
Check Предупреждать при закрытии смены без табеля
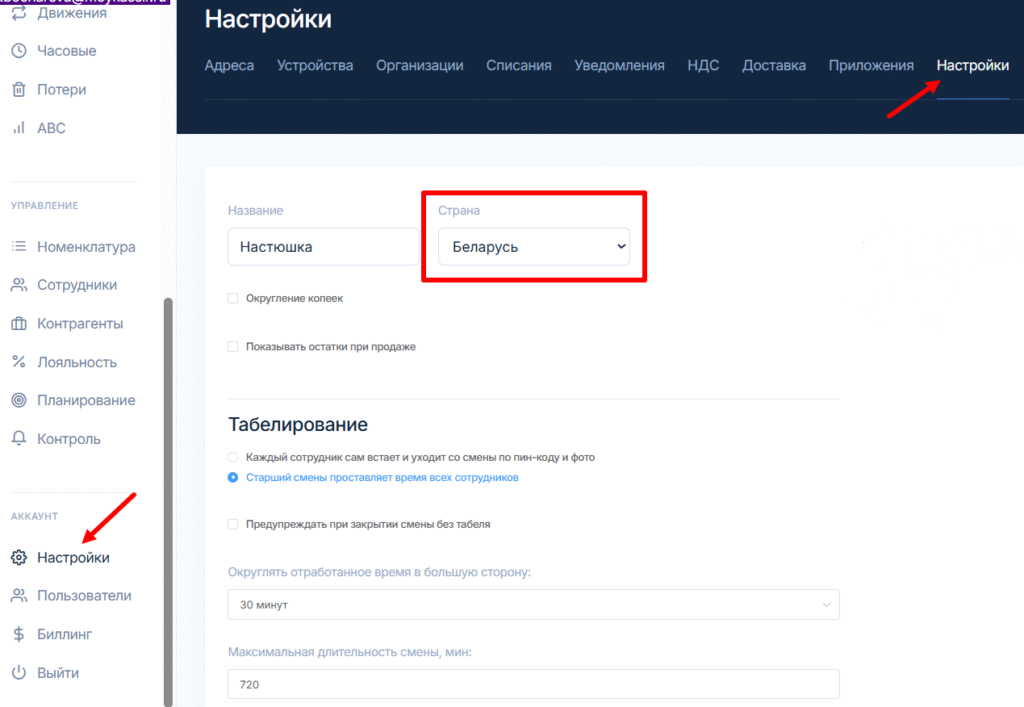click(x=232, y=524)
